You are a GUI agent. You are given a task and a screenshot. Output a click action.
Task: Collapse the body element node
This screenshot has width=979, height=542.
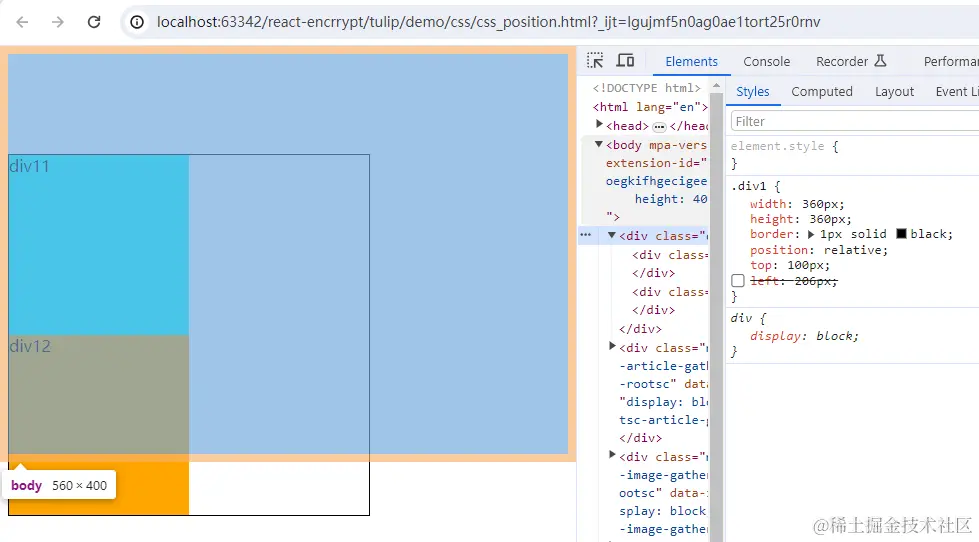tap(599, 144)
